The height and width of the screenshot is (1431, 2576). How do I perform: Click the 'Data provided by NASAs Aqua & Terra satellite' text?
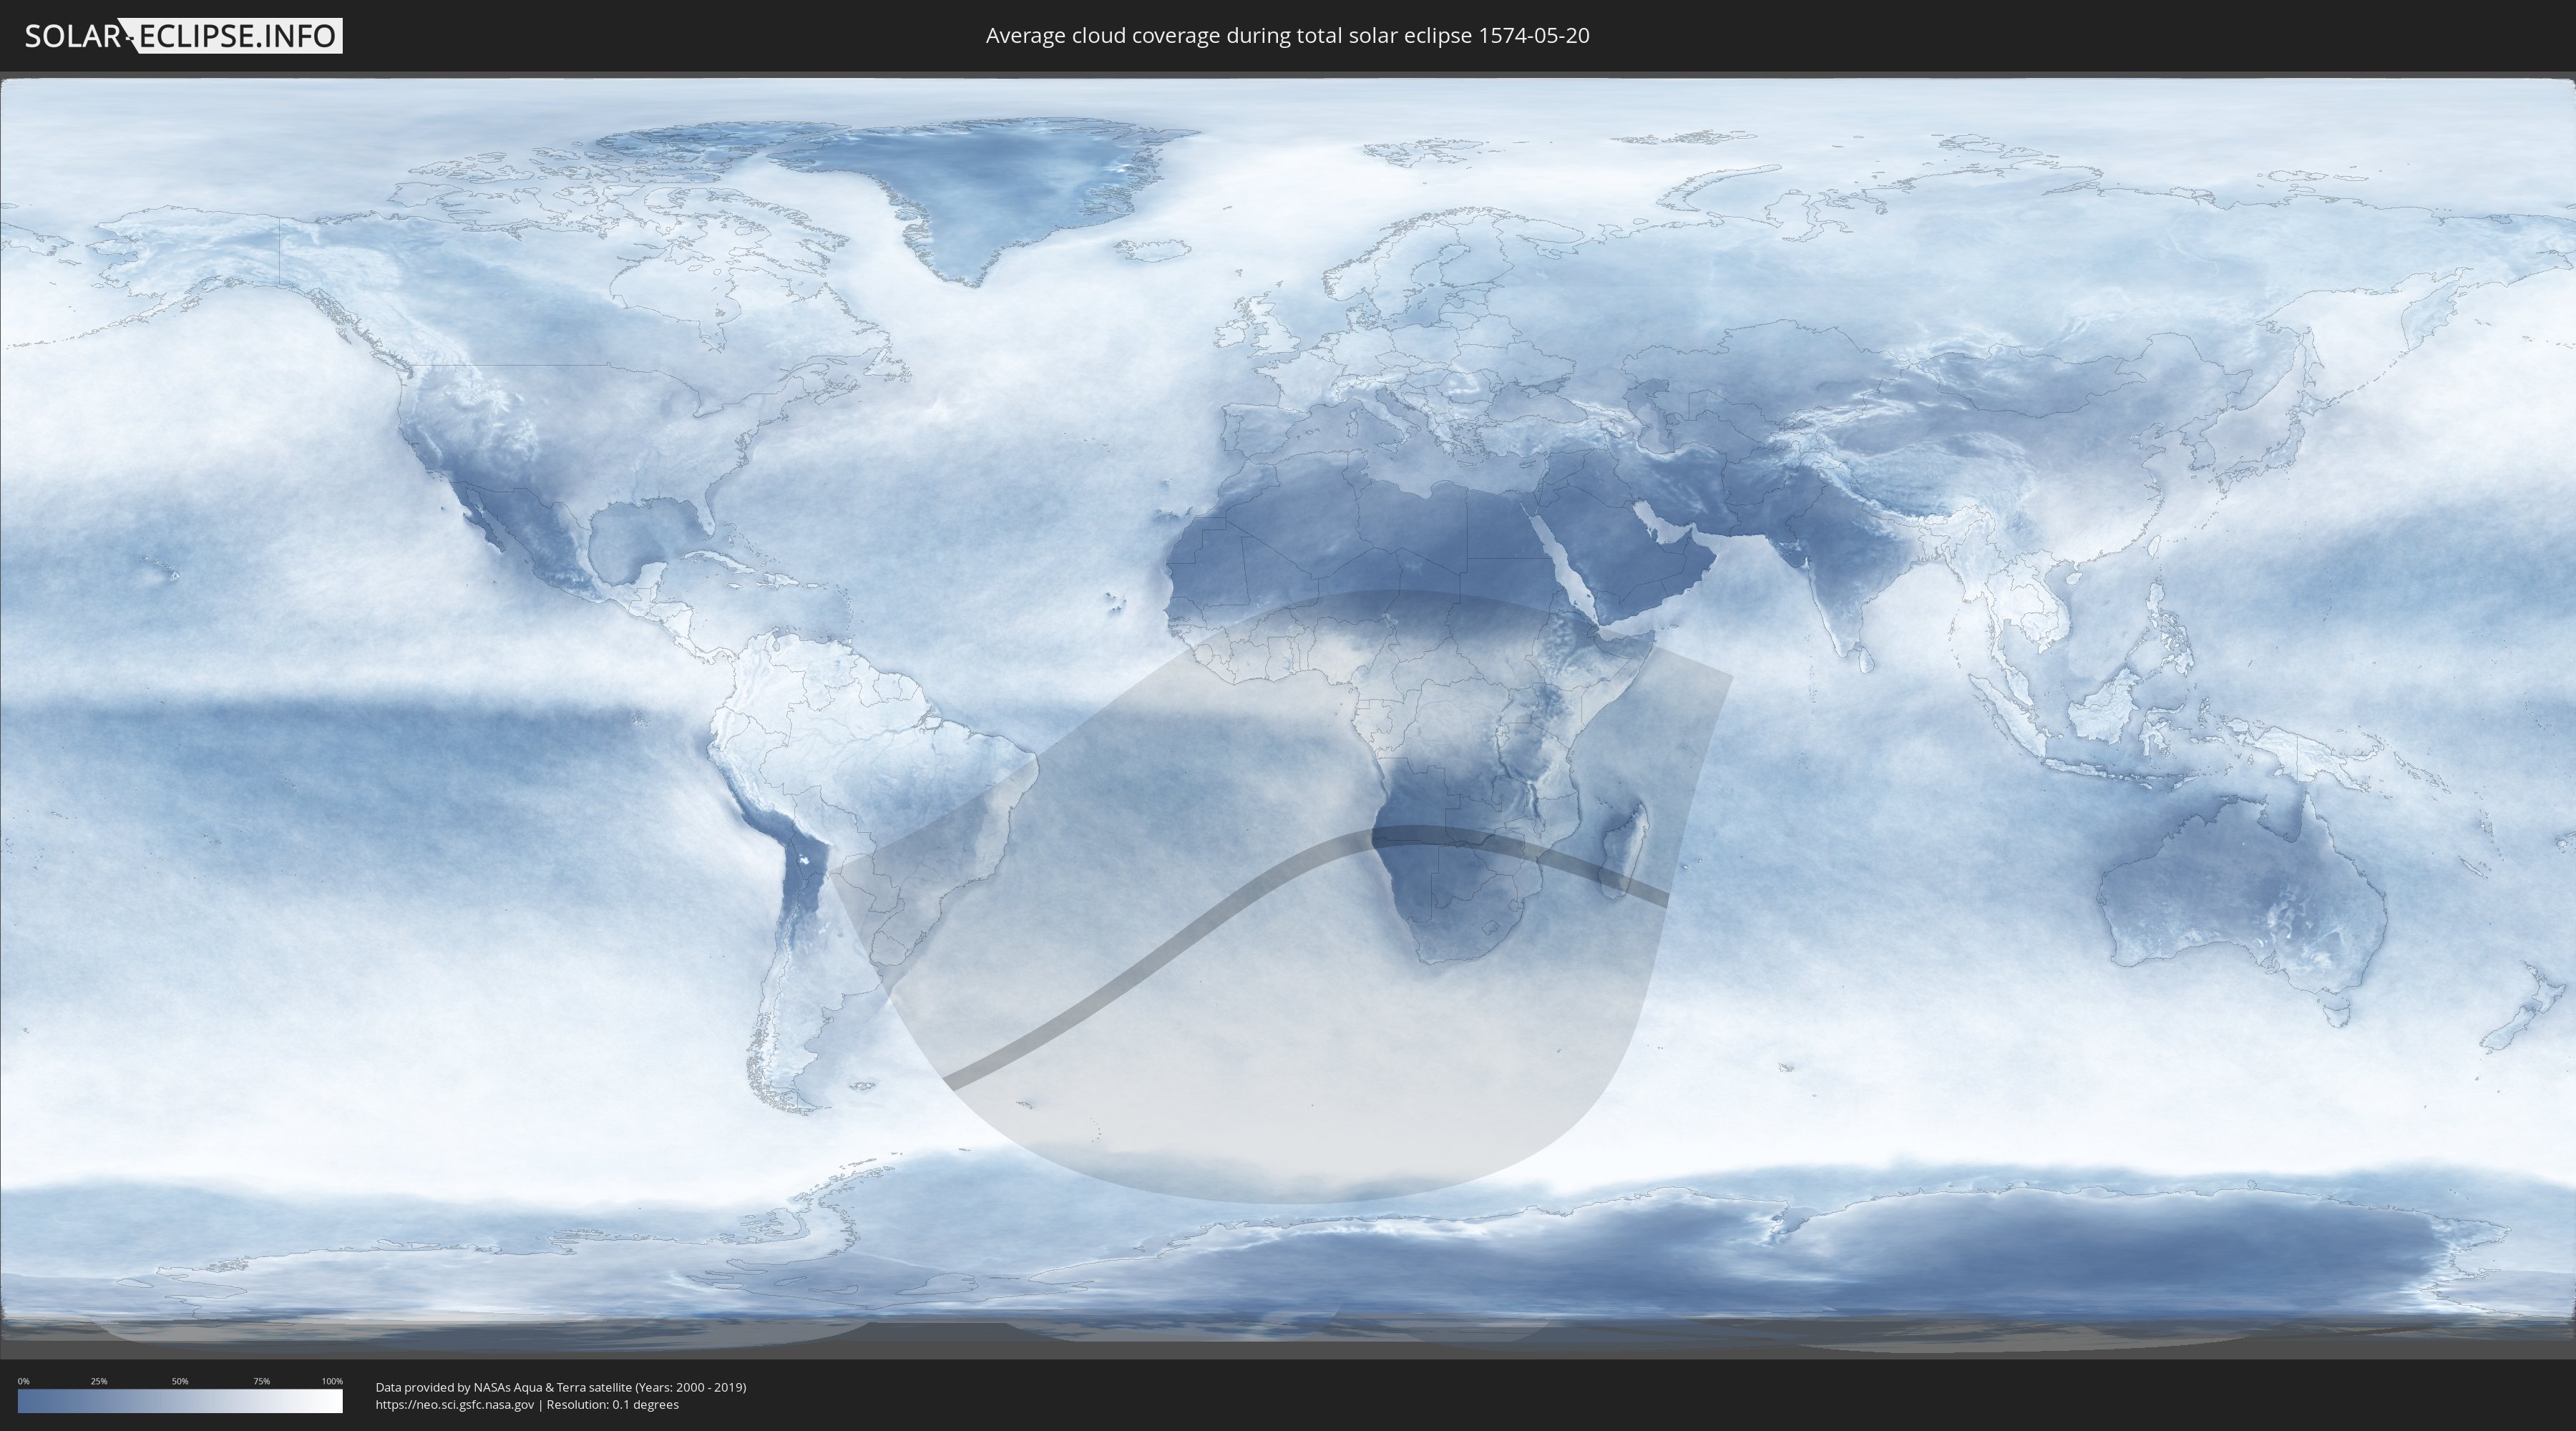(x=503, y=1387)
